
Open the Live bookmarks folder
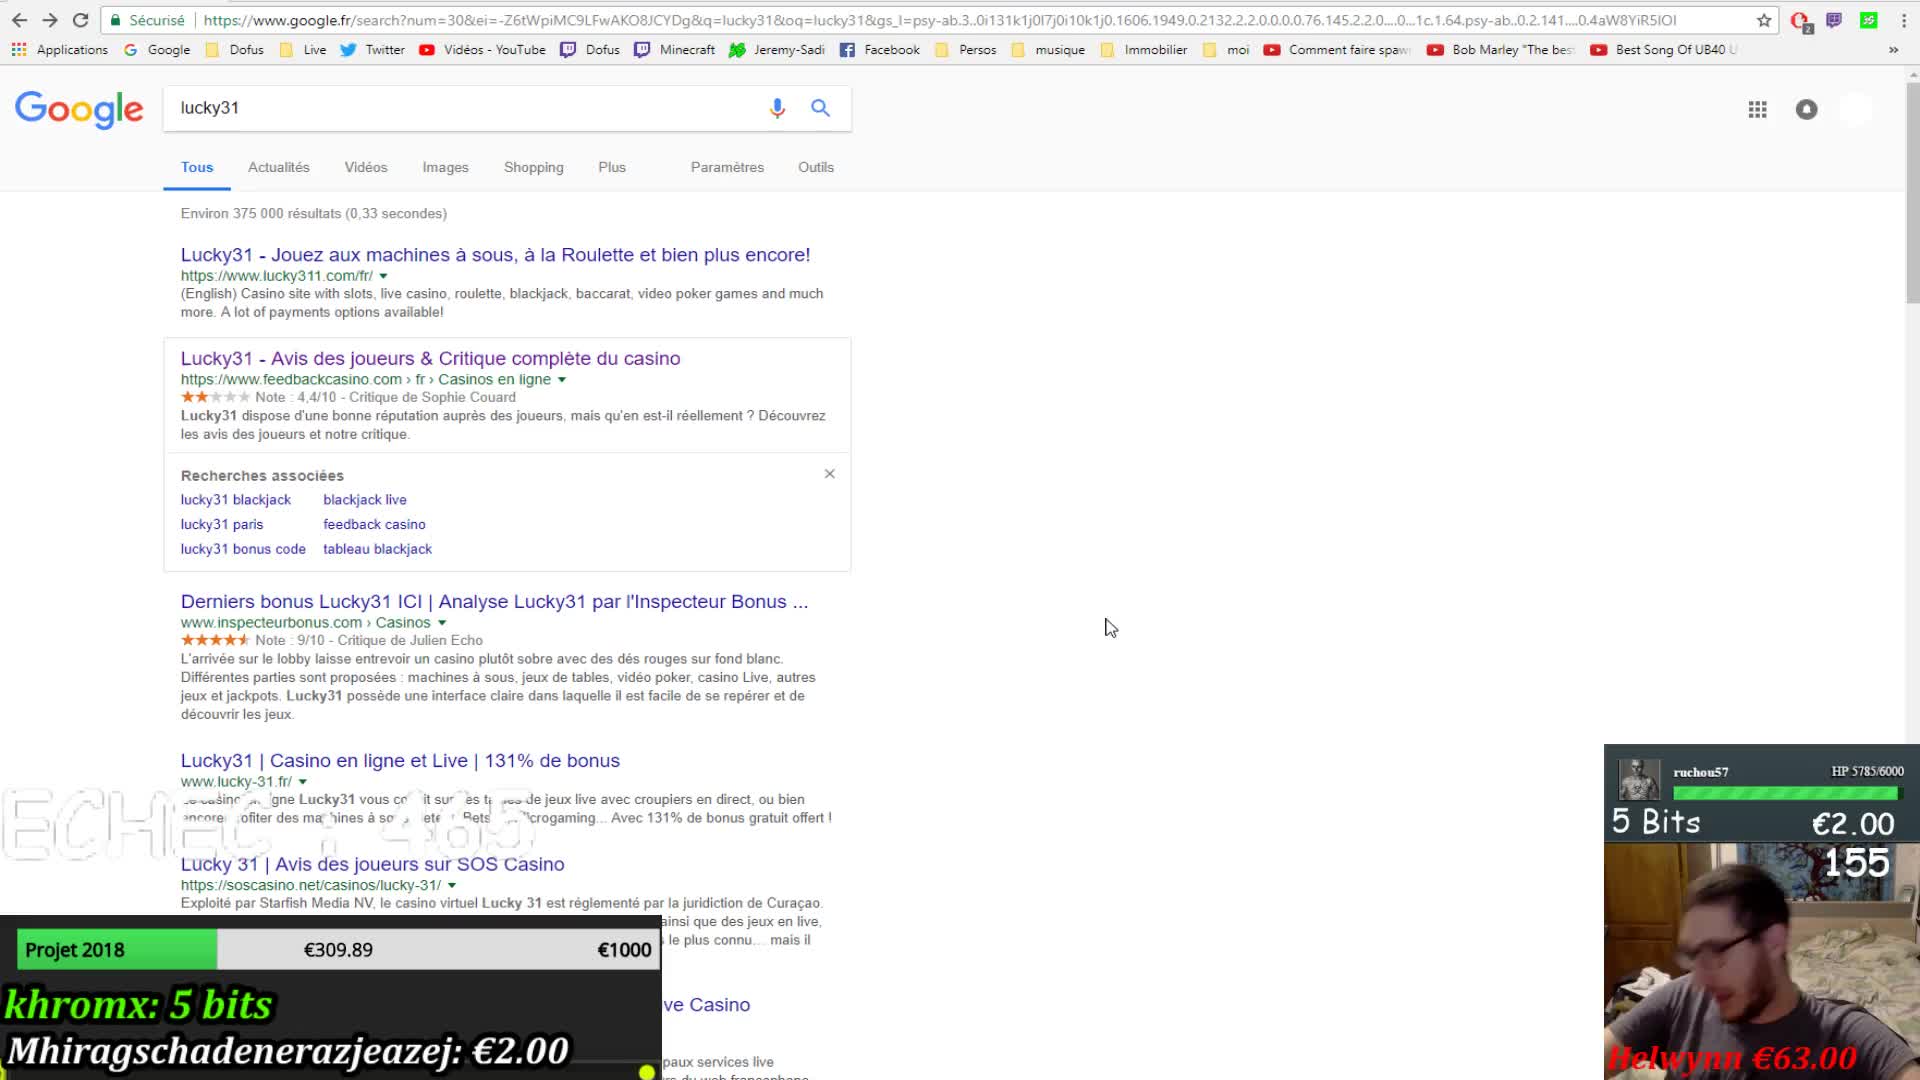click(x=303, y=50)
